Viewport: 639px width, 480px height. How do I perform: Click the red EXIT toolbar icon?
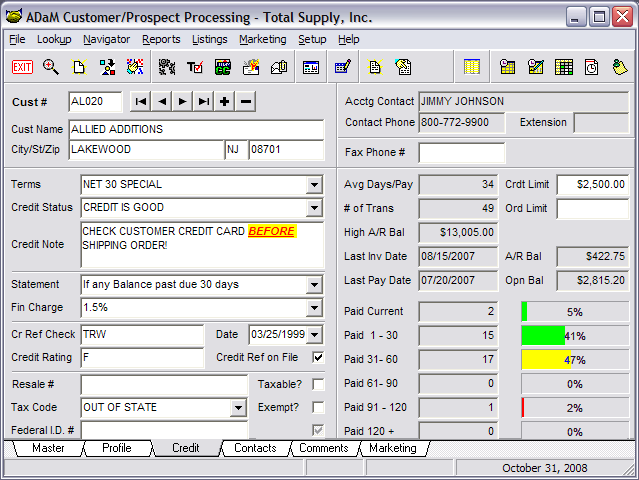22,67
